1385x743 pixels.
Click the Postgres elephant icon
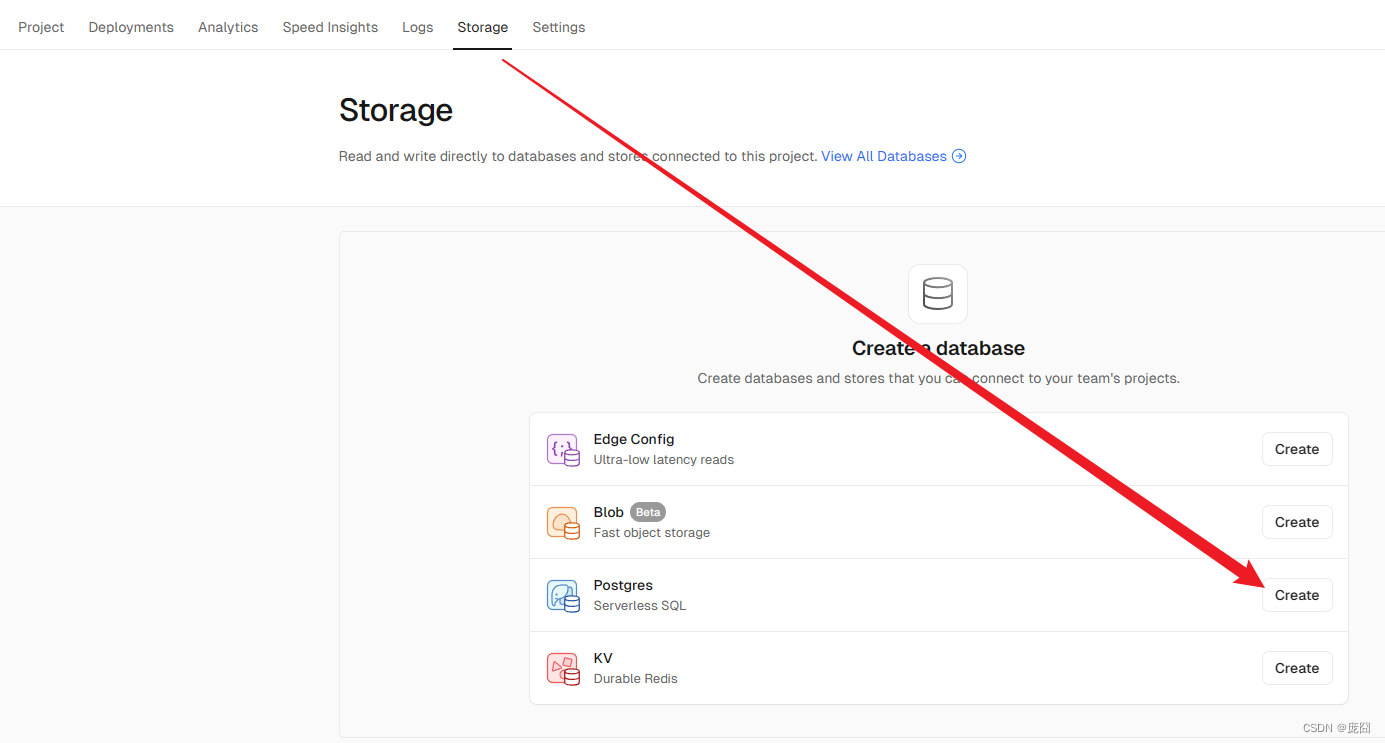(563, 595)
